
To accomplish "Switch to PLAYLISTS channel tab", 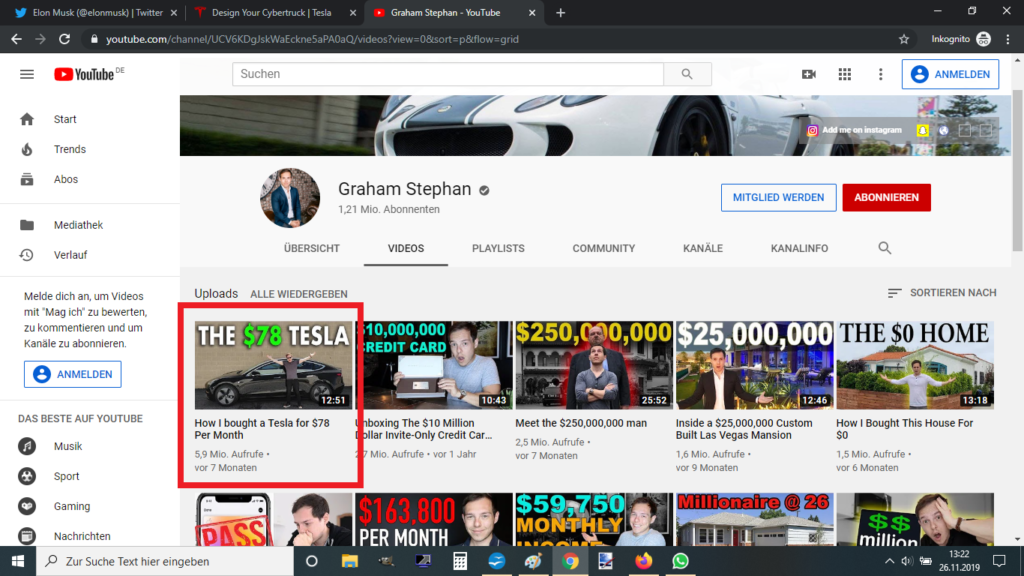I will point(498,249).
